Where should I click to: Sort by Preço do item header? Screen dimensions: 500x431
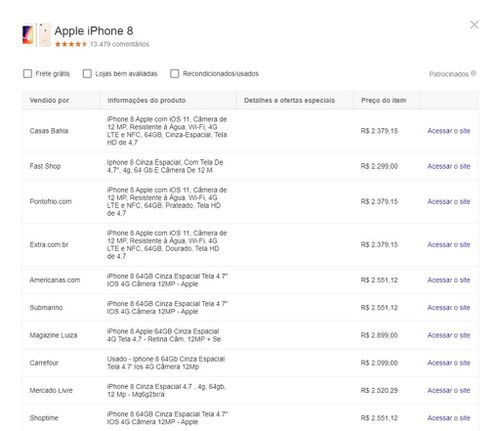pos(383,100)
